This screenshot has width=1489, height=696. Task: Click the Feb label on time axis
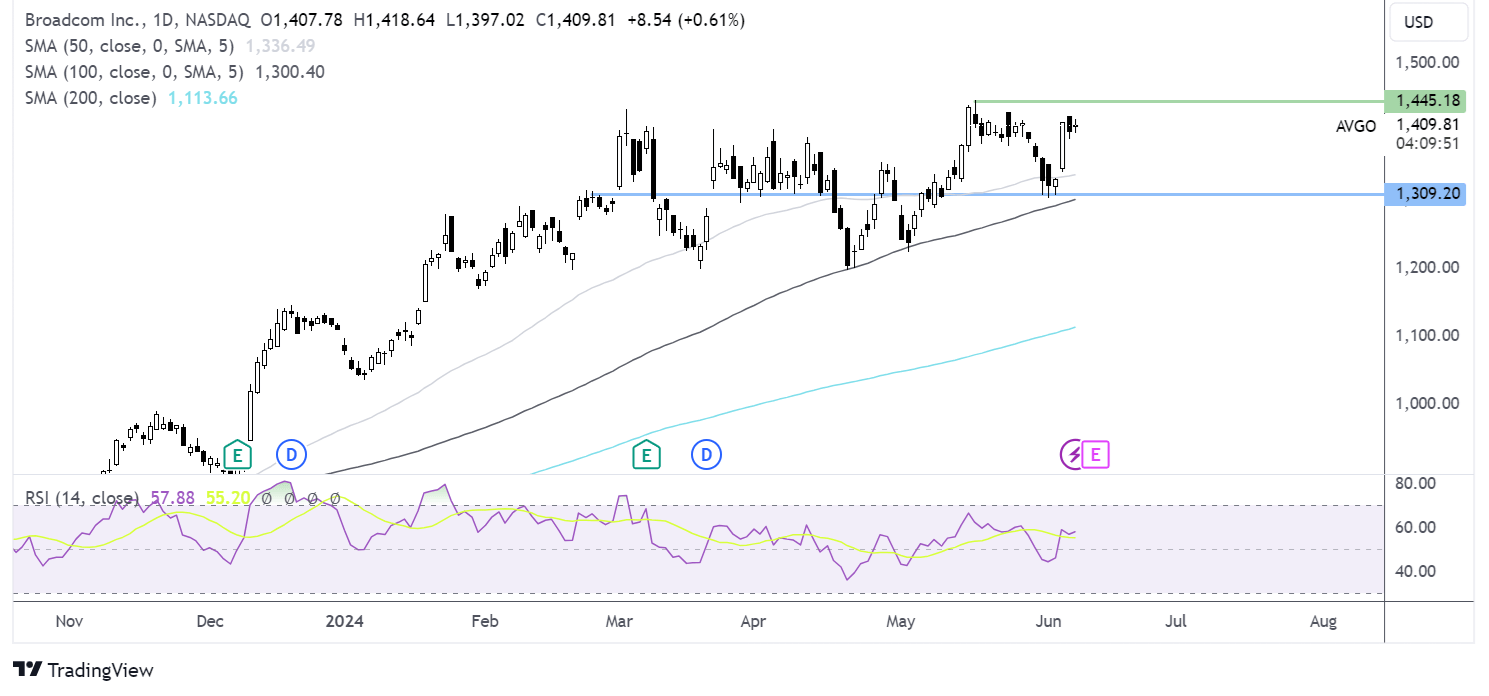[x=484, y=621]
